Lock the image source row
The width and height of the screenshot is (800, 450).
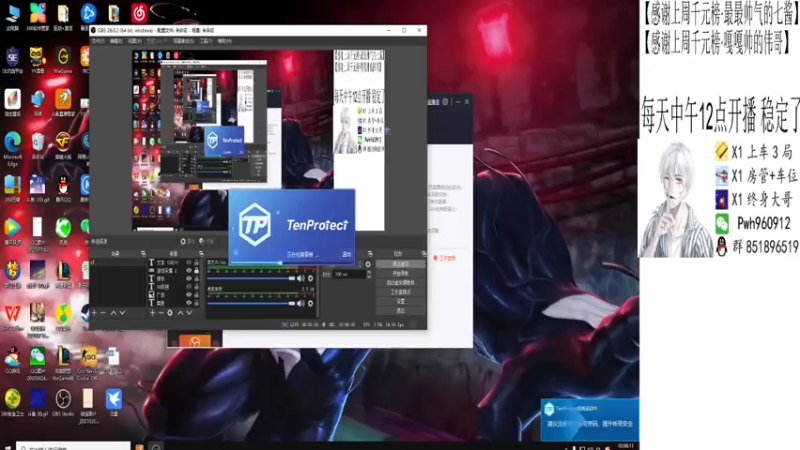pyautogui.click(x=196, y=295)
